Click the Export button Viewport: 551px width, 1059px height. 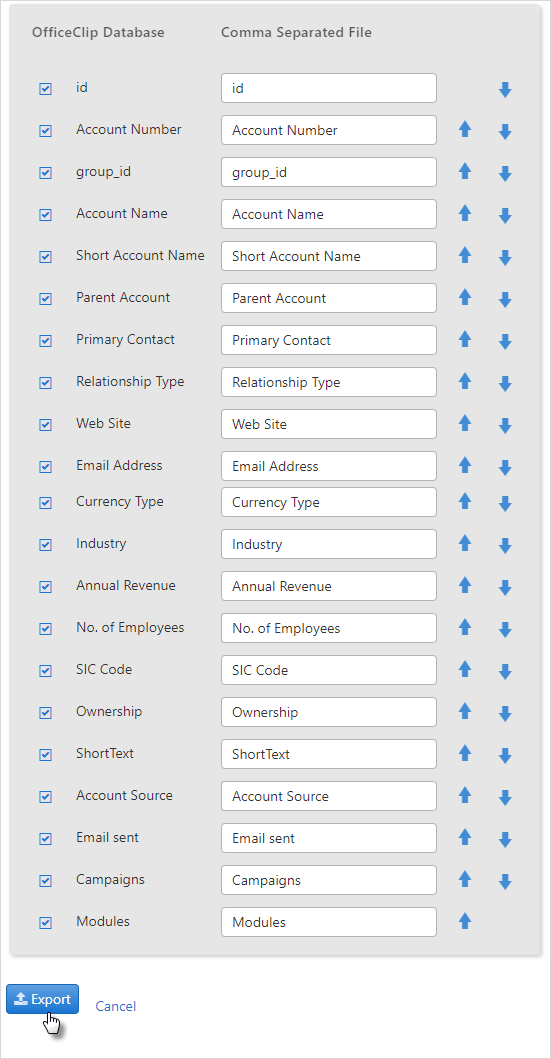coord(43,999)
